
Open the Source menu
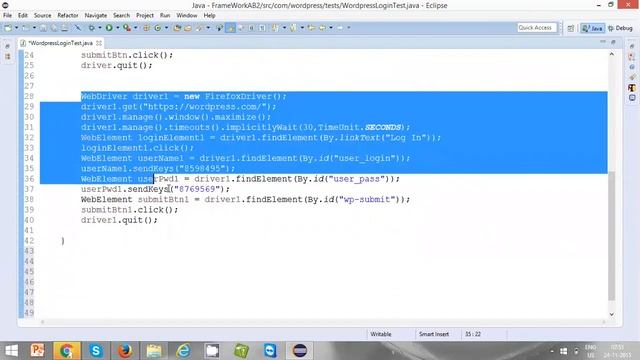(x=42, y=16)
